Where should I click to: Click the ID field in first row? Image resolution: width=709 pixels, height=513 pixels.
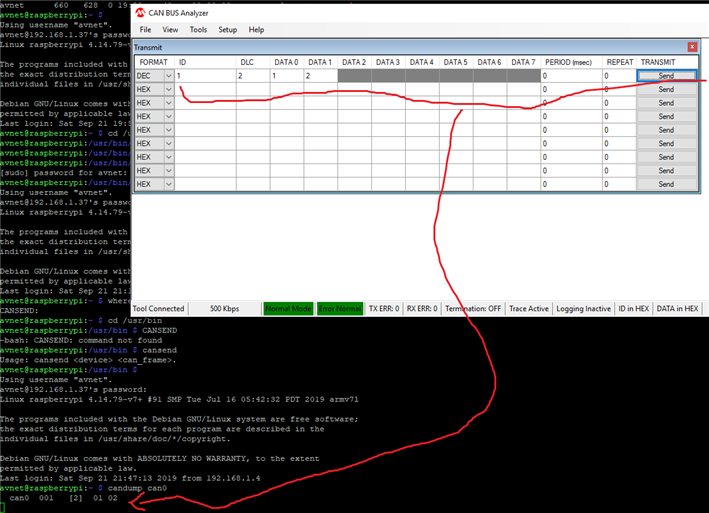[x=204, y=76]
